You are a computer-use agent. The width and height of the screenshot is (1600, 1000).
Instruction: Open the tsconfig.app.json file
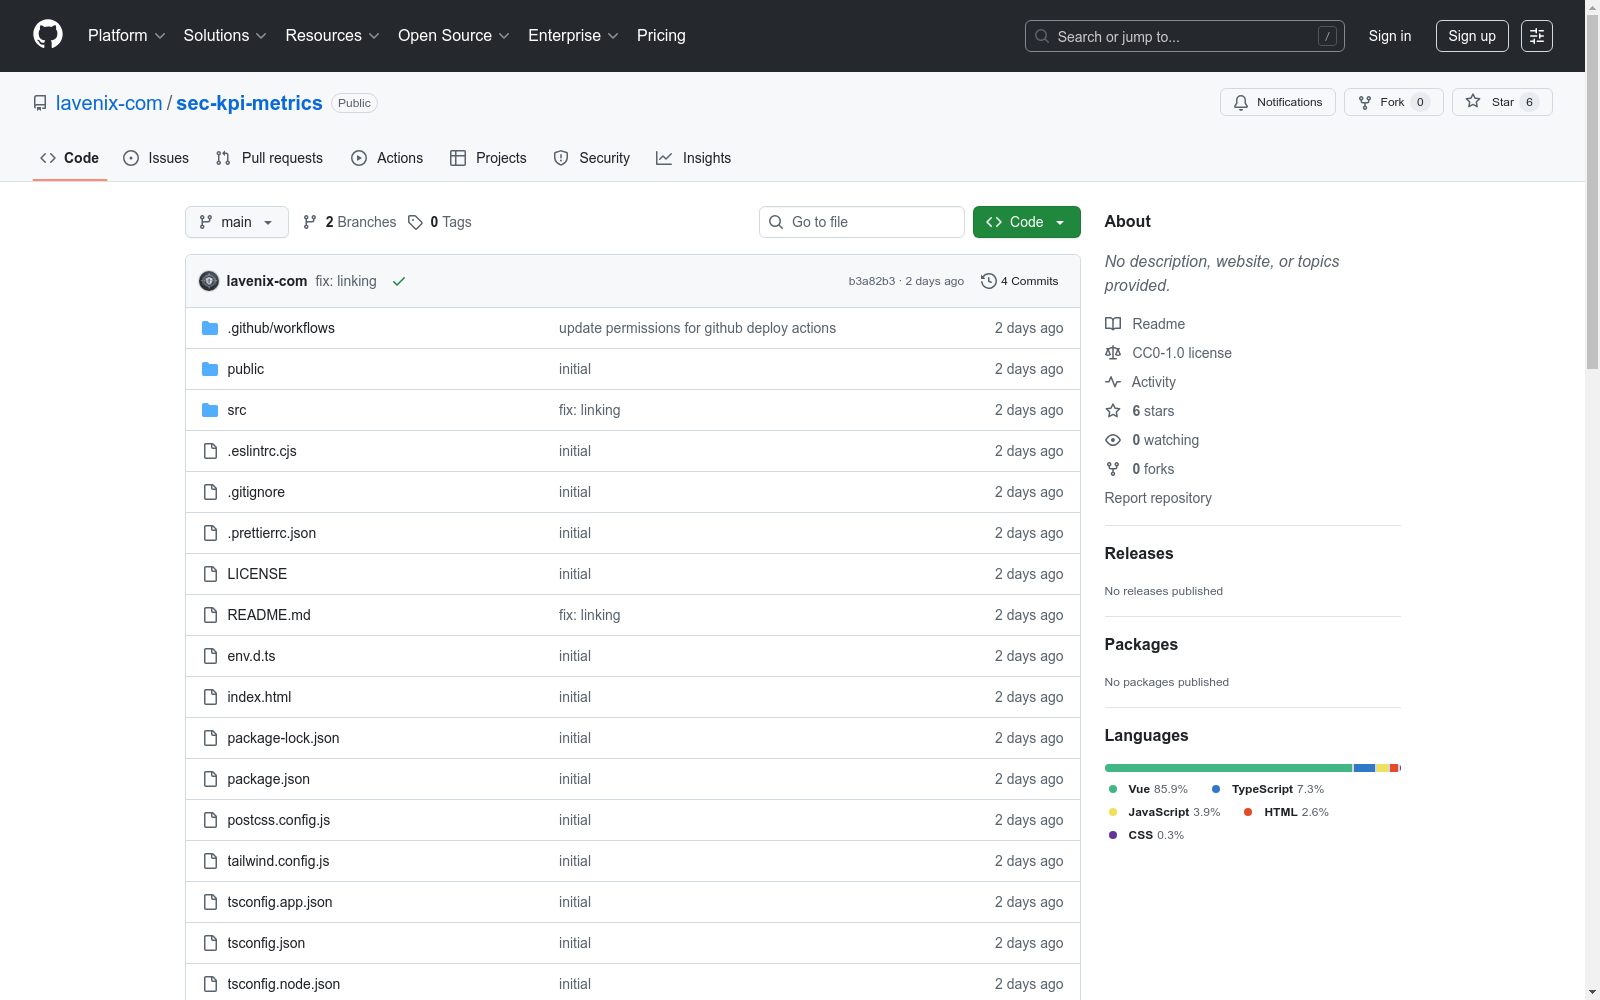click(x=280, y=902)
